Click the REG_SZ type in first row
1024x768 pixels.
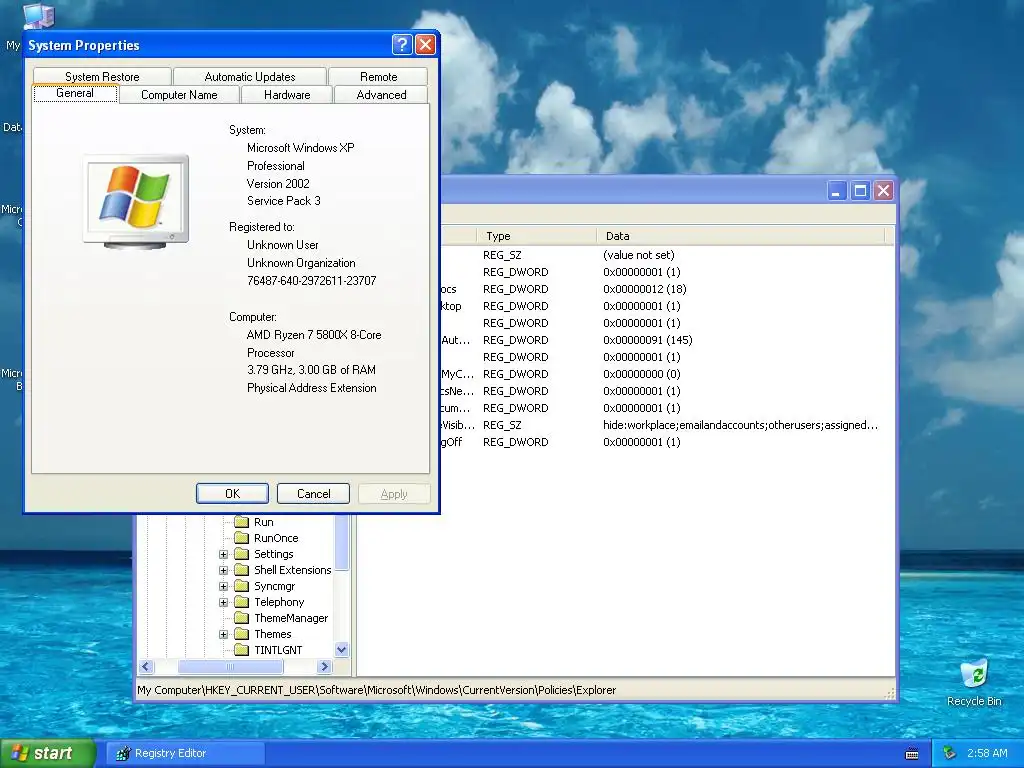coord(502,255)
